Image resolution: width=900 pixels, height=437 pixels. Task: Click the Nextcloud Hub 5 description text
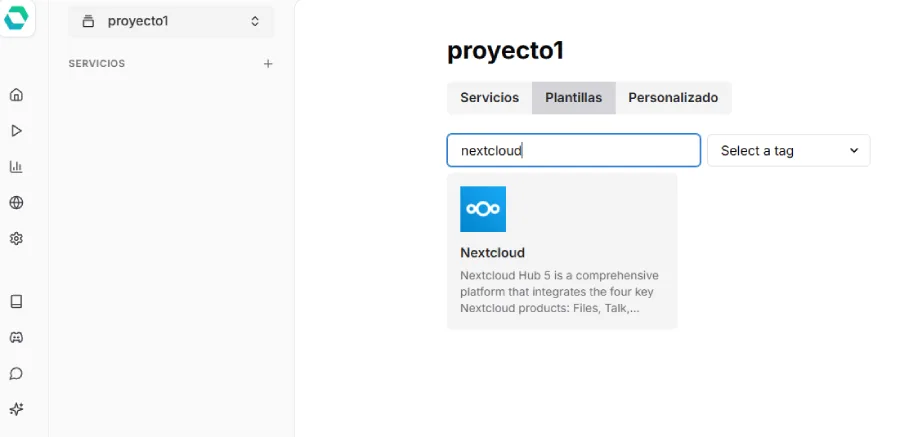(559, 291)
